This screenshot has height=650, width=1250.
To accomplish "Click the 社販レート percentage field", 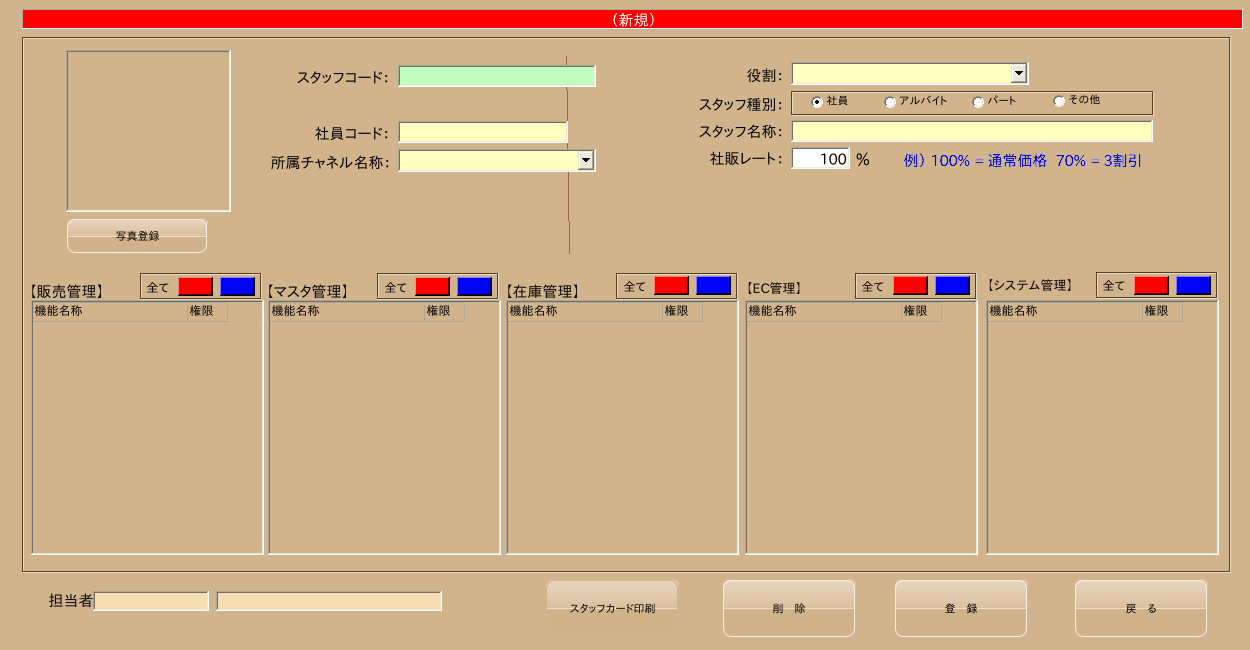I will click(x=821, y=159).
